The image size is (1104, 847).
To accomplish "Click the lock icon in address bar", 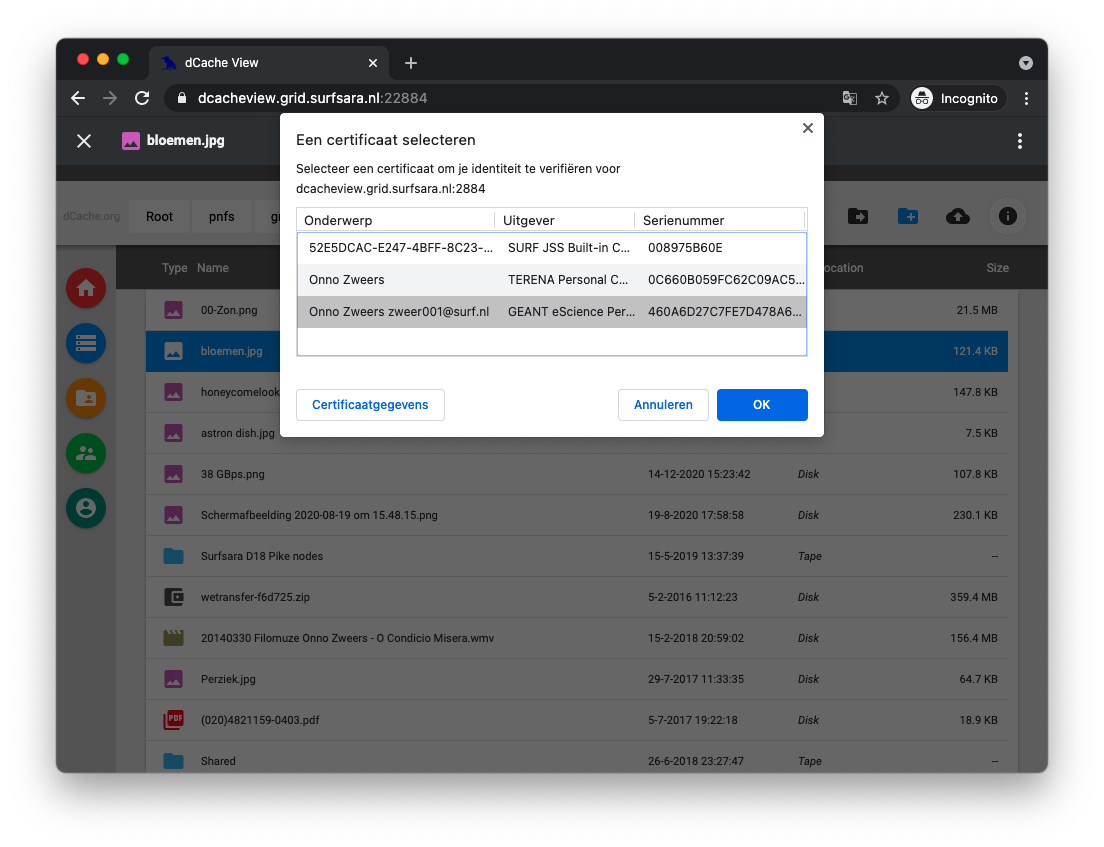I will [x=182, y=98].
